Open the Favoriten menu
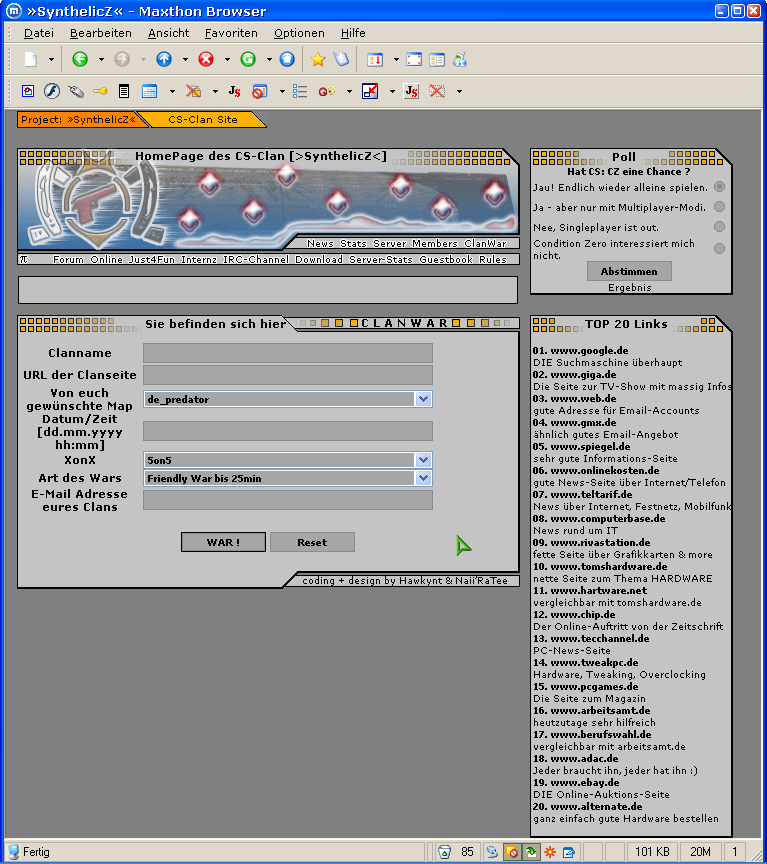The height and width of the screenshot is (864, 767). 231,33
